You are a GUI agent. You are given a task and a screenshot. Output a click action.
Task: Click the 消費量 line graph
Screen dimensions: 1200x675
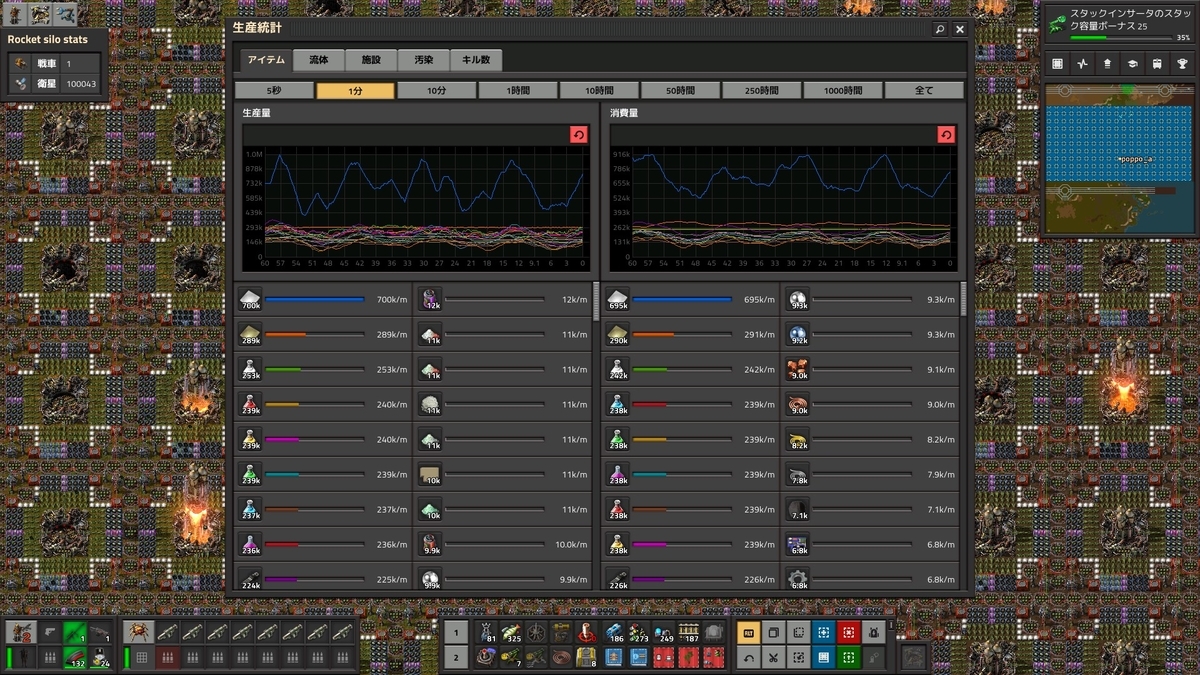[783, 207]
